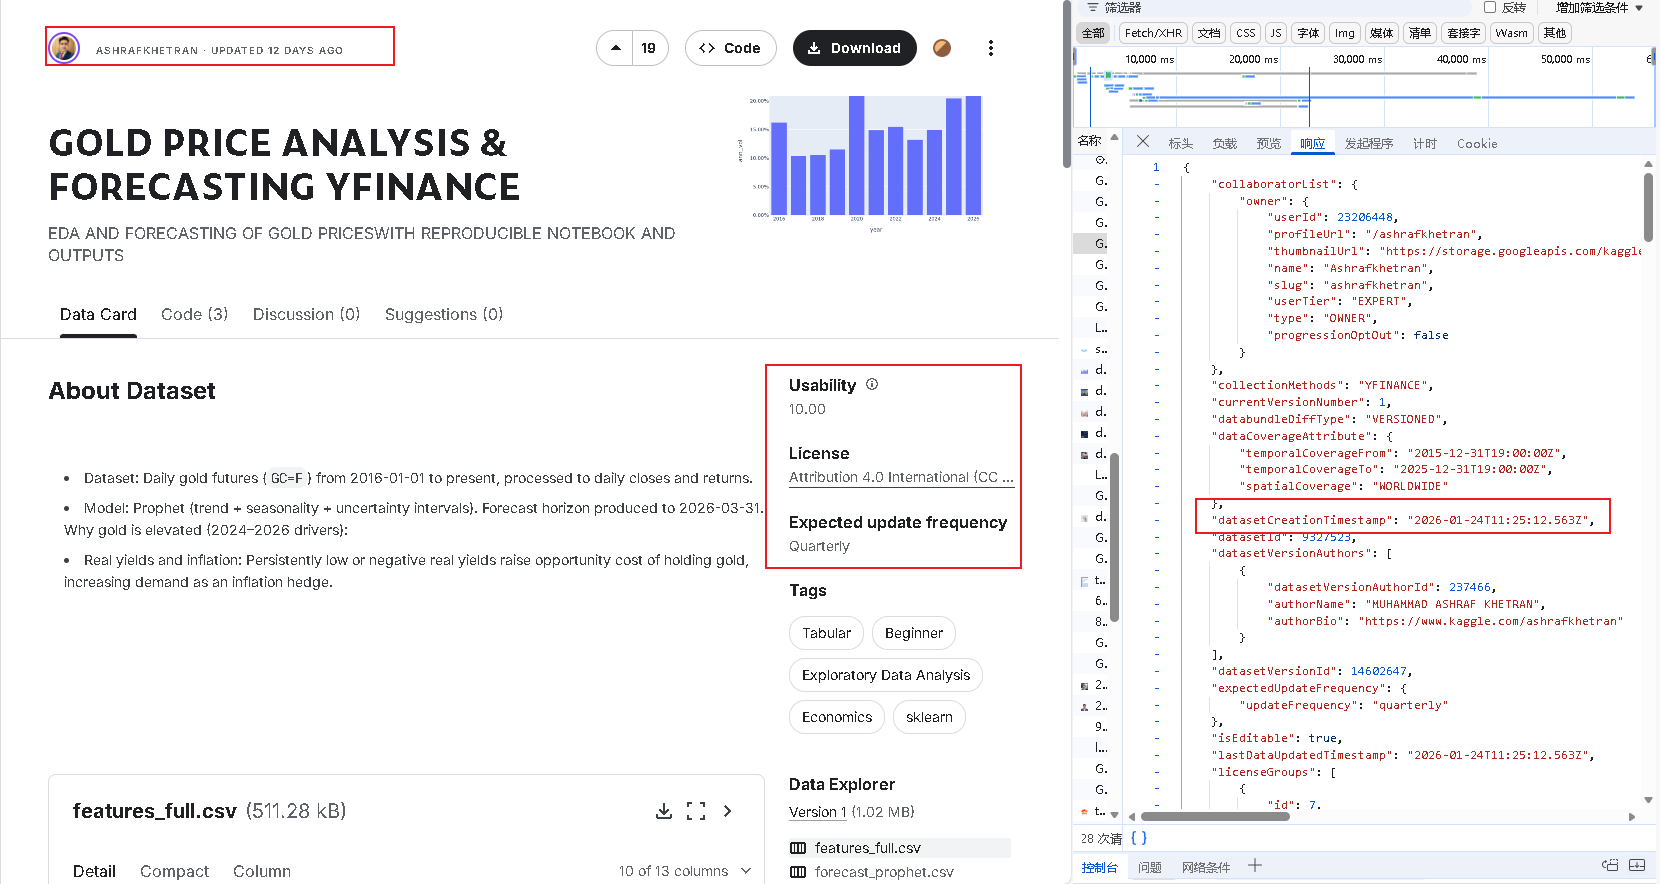1660x884 pixels.
Task: Click the vertical scrollbar of the response pane
Action: pyautogui.click(x=1648, y=207)
